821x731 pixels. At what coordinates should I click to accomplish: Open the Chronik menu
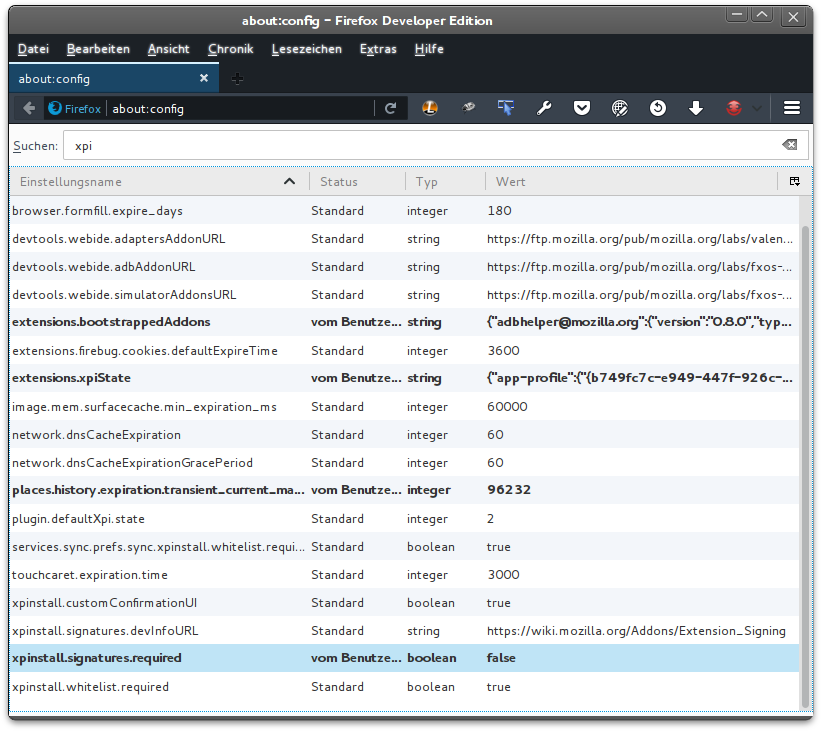[x=230, y=49]
